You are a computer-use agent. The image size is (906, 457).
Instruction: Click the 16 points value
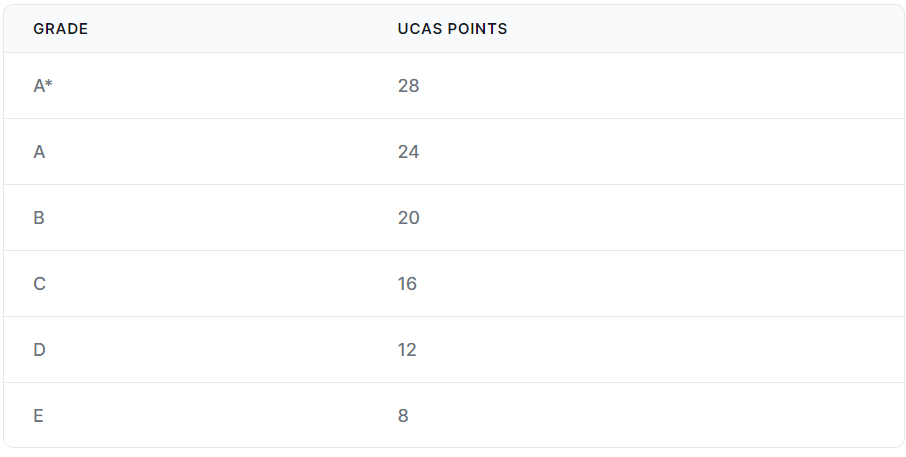407,284
